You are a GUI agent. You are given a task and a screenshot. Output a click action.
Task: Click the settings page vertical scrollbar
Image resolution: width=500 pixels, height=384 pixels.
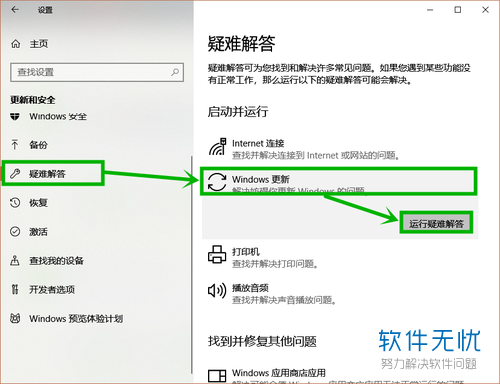pyautogui.click(x=192, y=265)
